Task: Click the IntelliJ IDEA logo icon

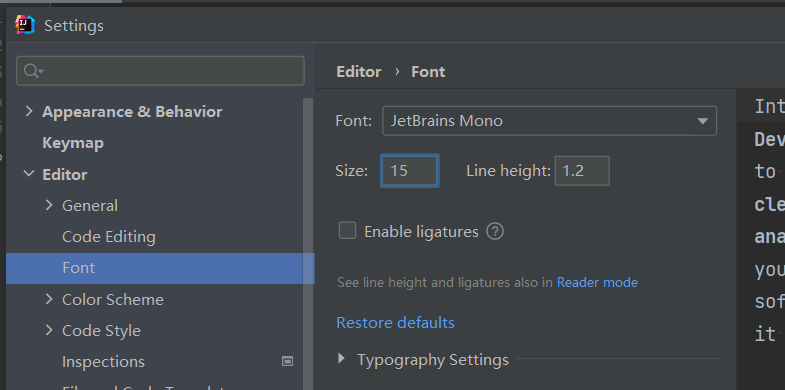Action: pyautogui.click(x=25, y=25)
